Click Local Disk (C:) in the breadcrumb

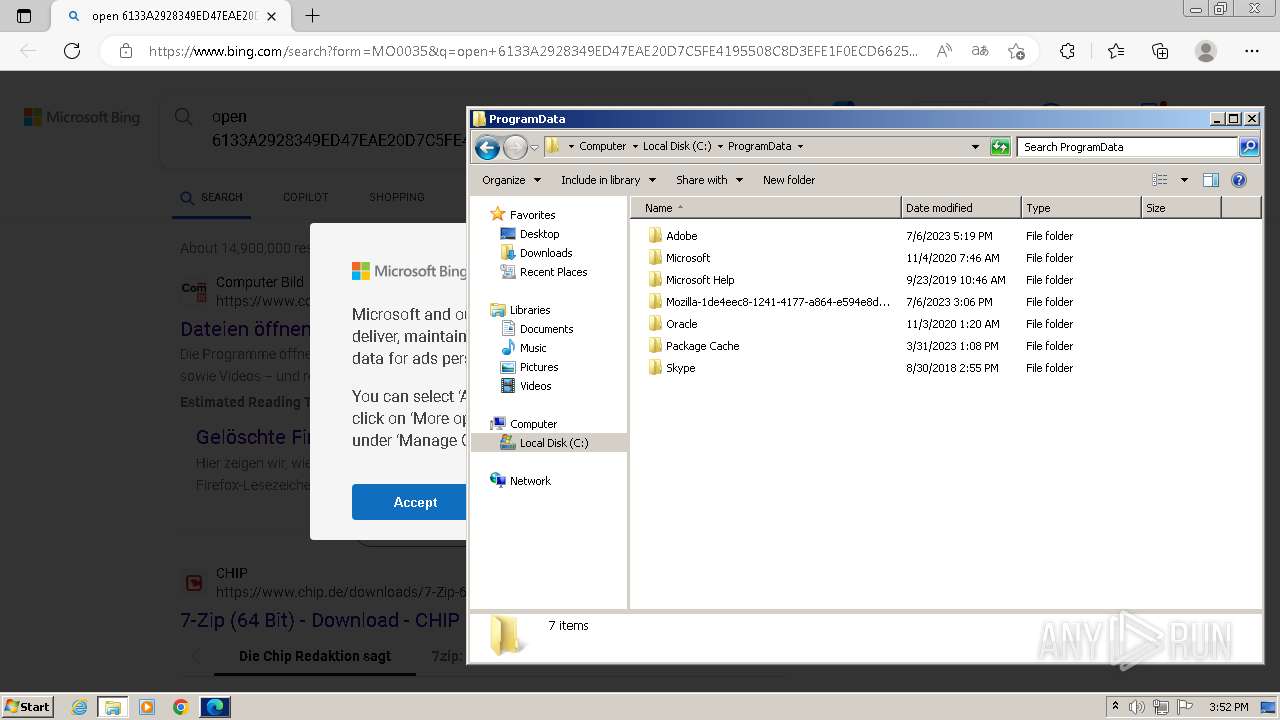pyautogui.click(x=677, y=147)
